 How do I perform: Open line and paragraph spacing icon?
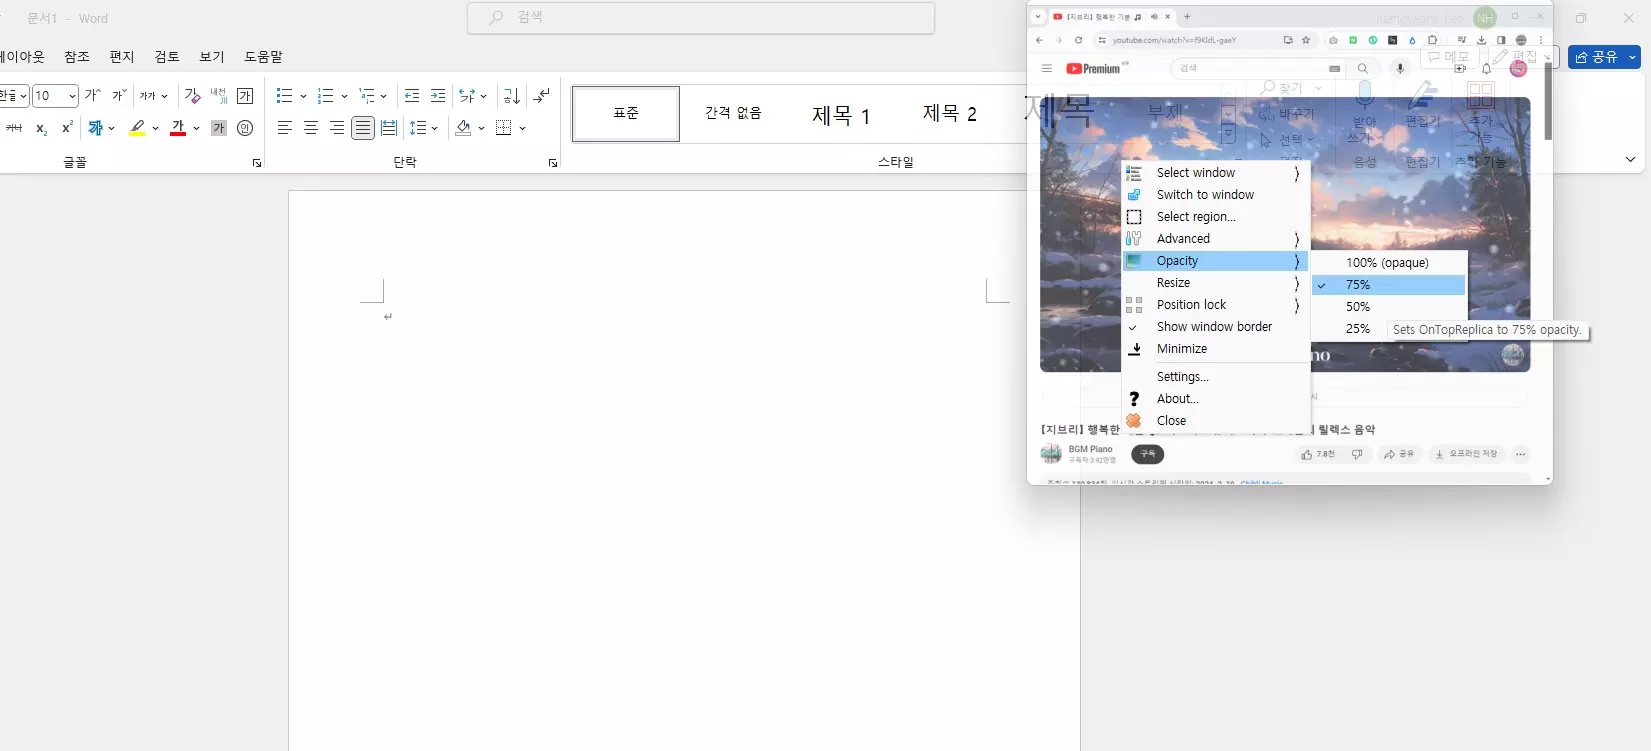[x=419, y=128]
